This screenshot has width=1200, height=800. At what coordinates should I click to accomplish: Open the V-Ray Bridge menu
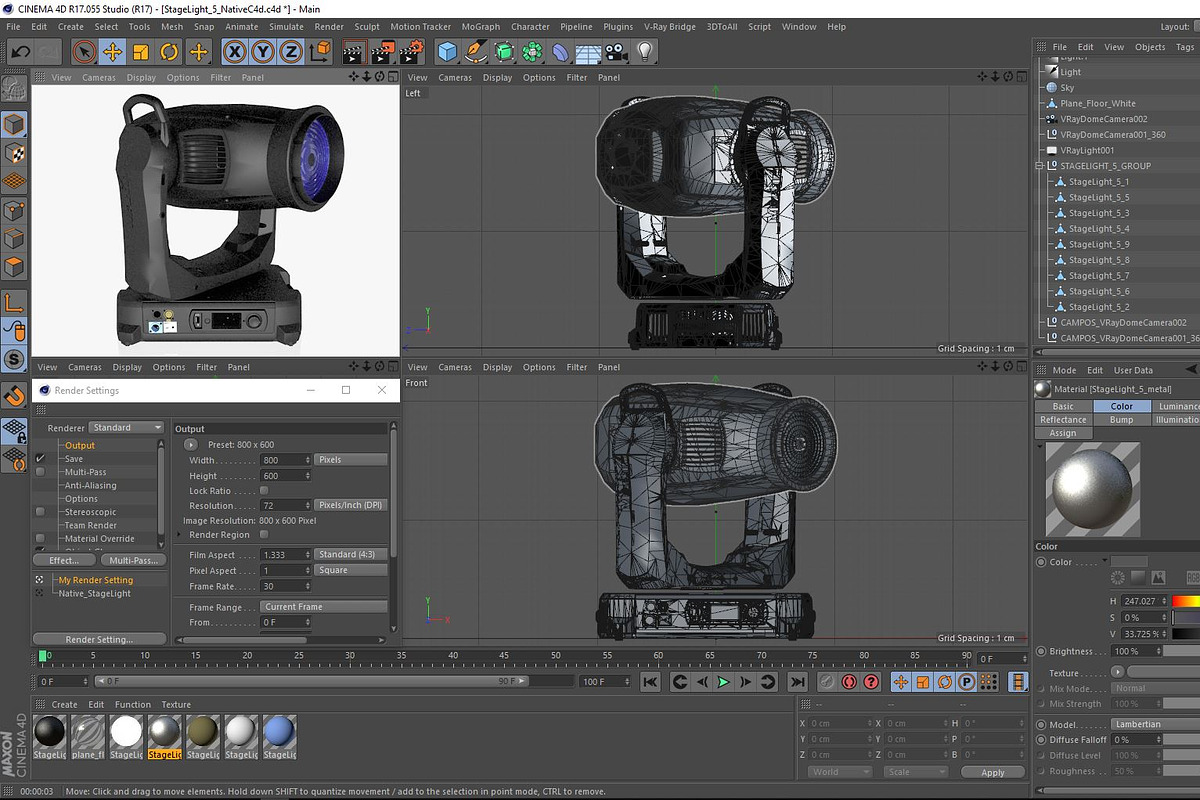point(670,27)
